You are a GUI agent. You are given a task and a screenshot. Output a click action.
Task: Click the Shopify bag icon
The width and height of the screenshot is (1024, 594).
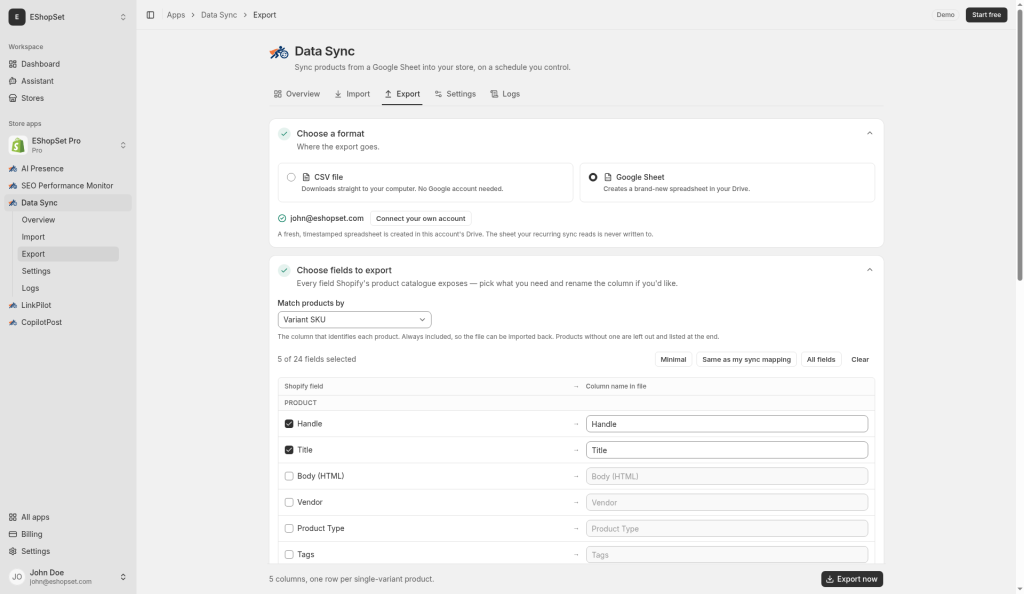coord(18,145)
